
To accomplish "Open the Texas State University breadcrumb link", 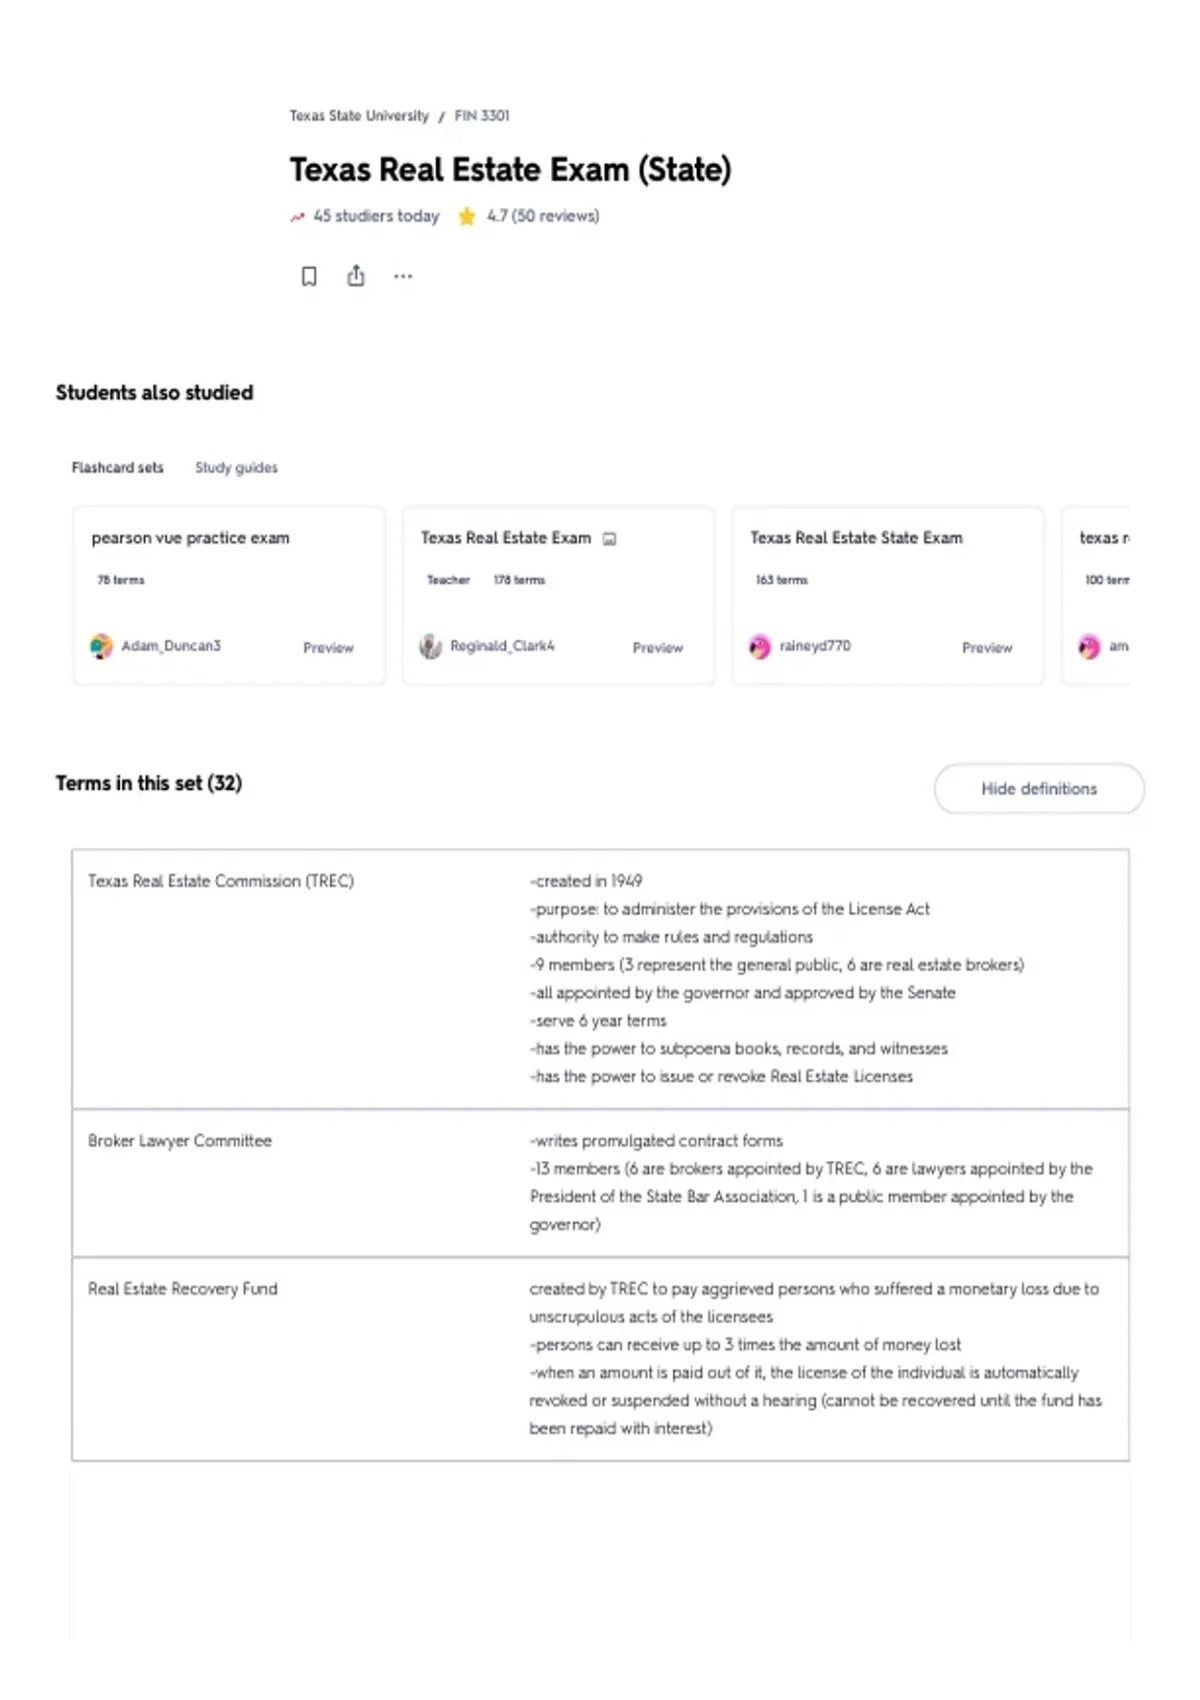I will [359, 116].
